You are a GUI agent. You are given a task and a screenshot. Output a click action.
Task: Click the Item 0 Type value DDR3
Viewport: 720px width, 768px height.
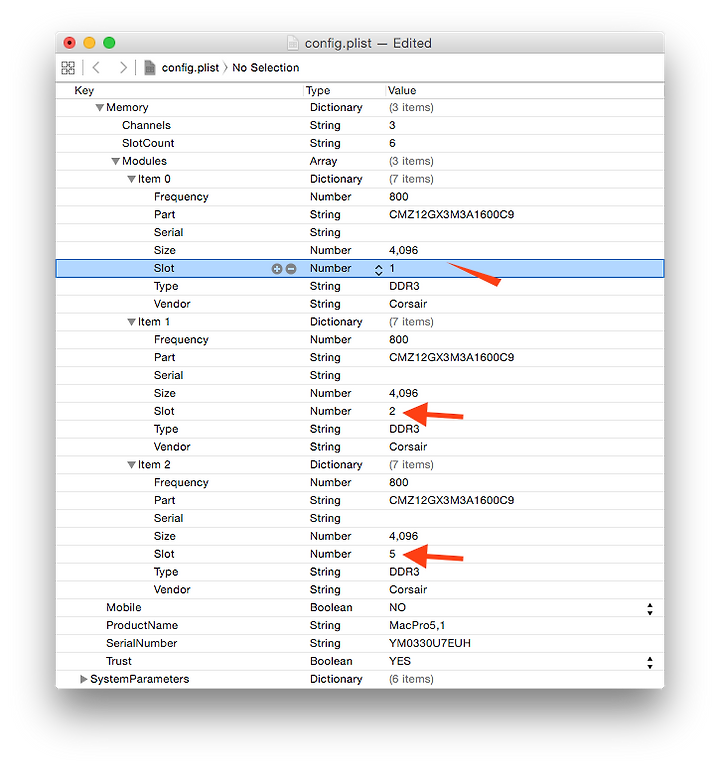[404, 286]
